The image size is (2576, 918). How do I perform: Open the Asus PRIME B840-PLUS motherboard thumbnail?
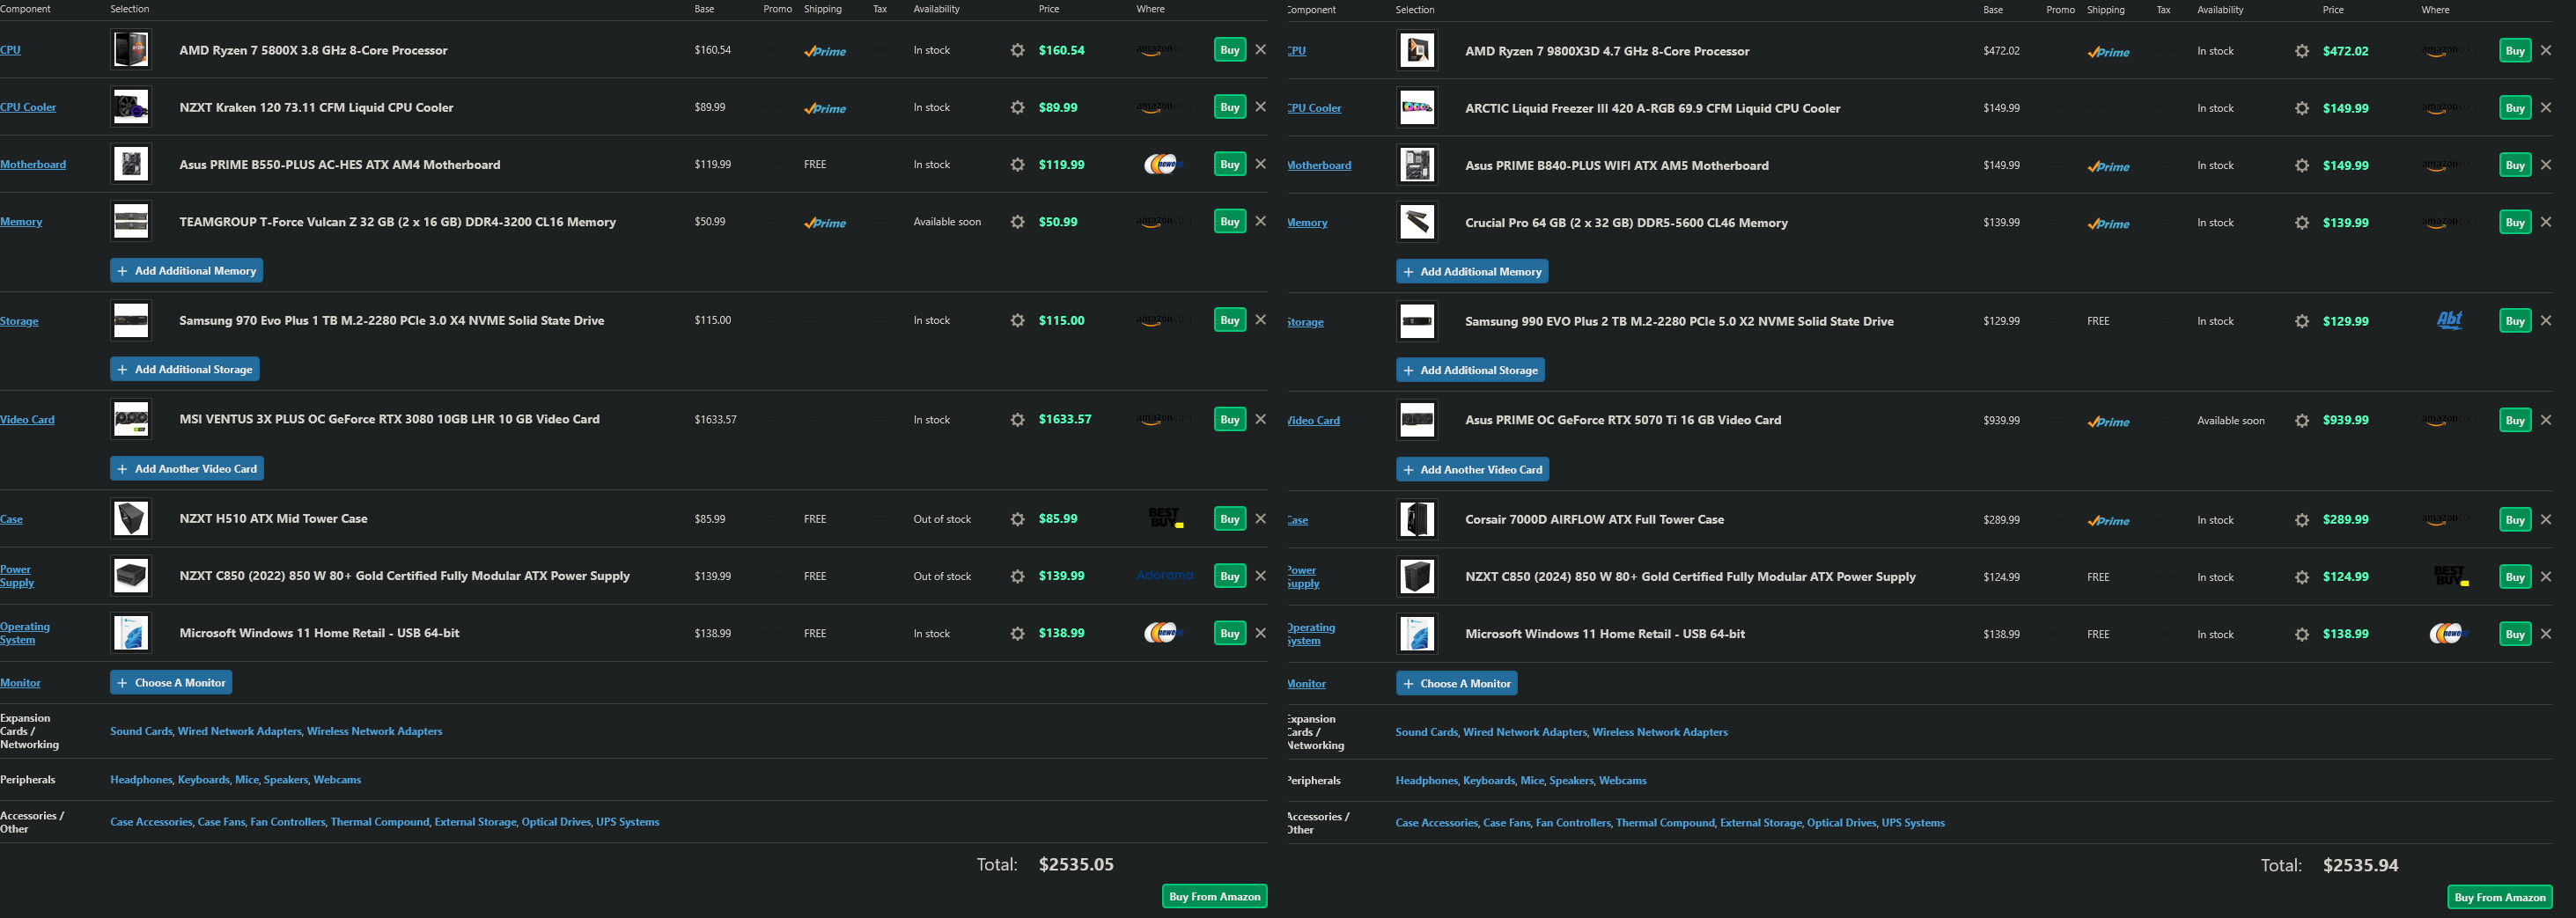pos(1417,165)
